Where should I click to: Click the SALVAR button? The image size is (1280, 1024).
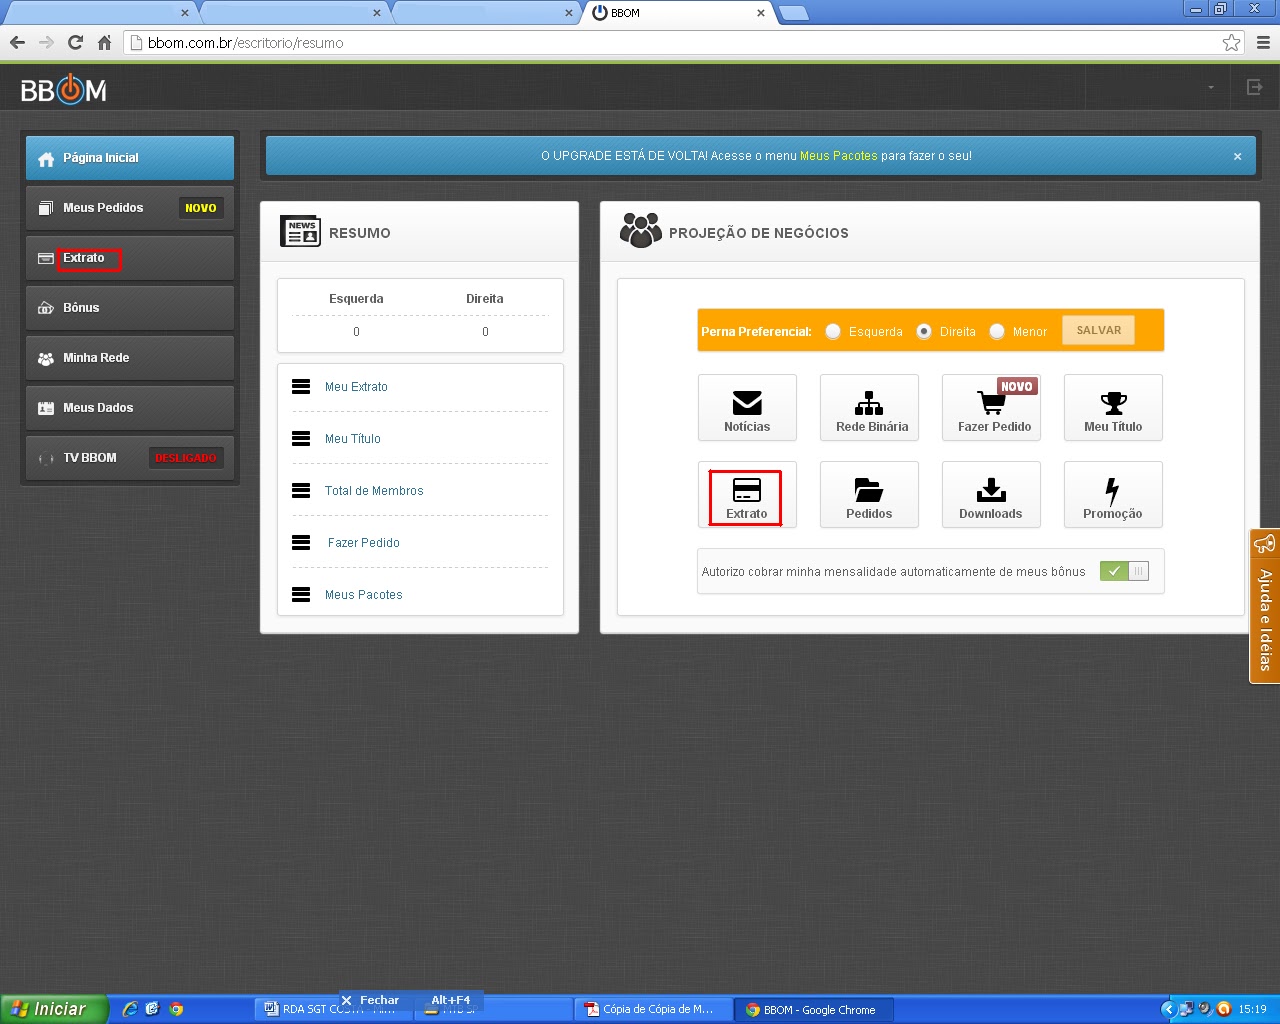1098,330
